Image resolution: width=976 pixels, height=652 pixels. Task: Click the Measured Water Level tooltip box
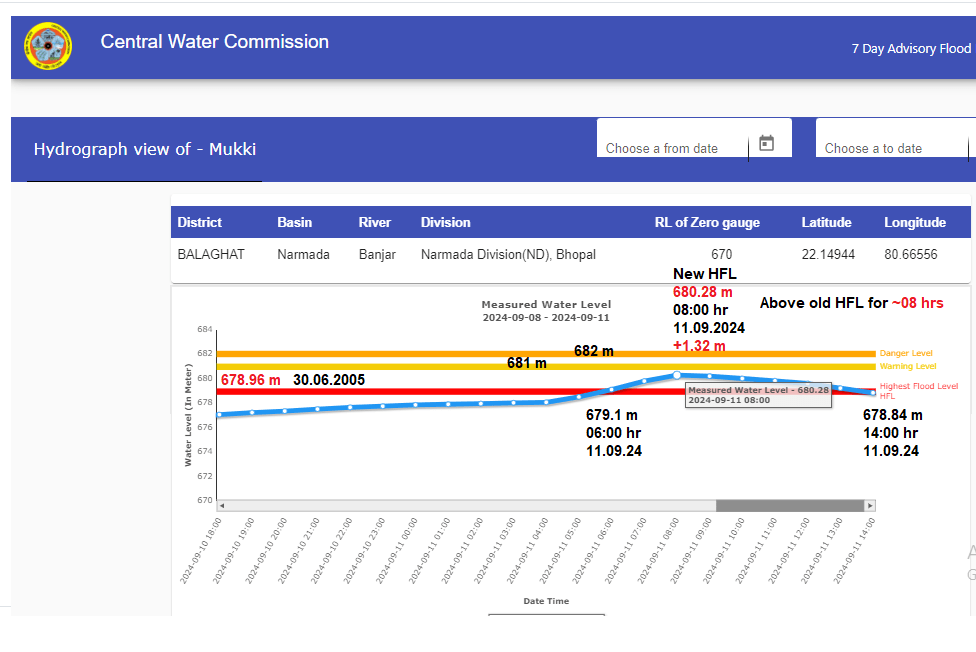[x=758, y=395]
